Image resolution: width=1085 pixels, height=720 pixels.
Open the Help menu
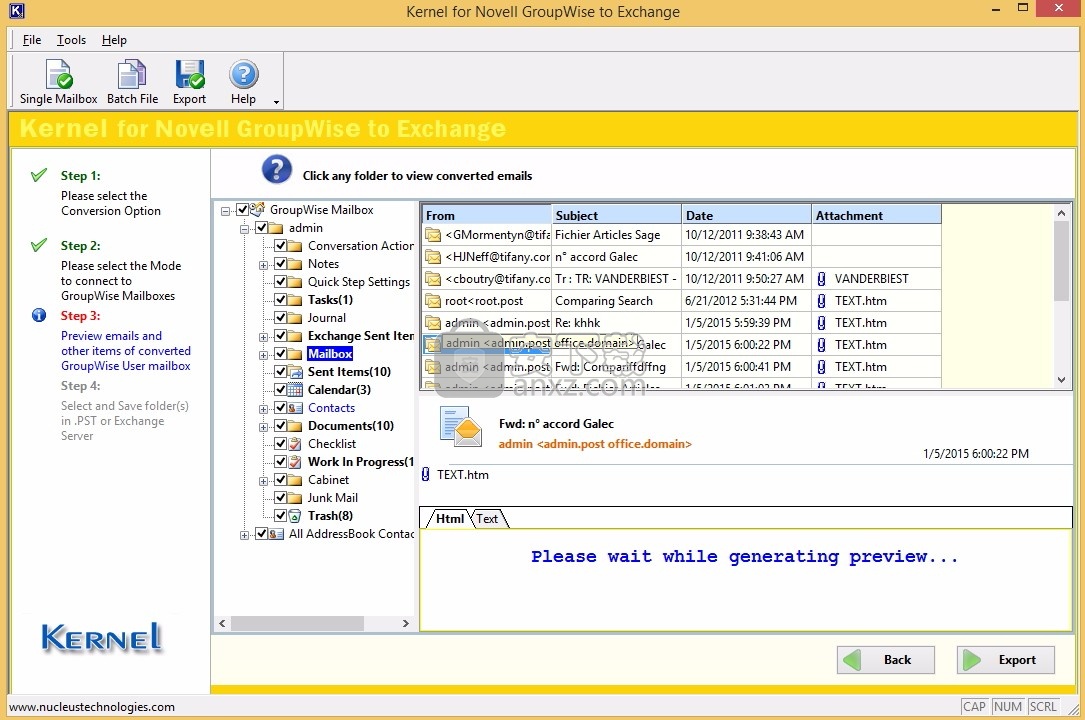click(x=114, y=40)
